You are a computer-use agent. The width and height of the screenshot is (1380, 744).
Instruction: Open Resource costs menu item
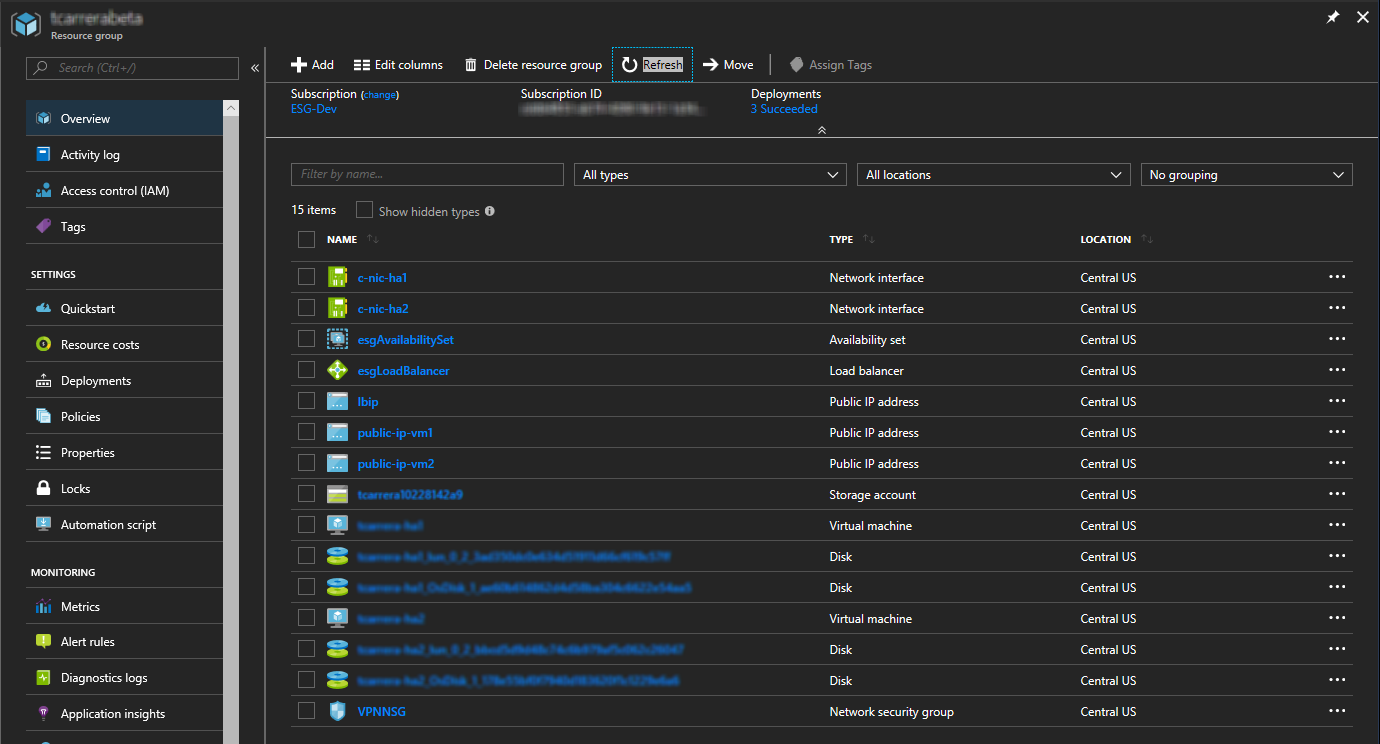click(124, 344)
